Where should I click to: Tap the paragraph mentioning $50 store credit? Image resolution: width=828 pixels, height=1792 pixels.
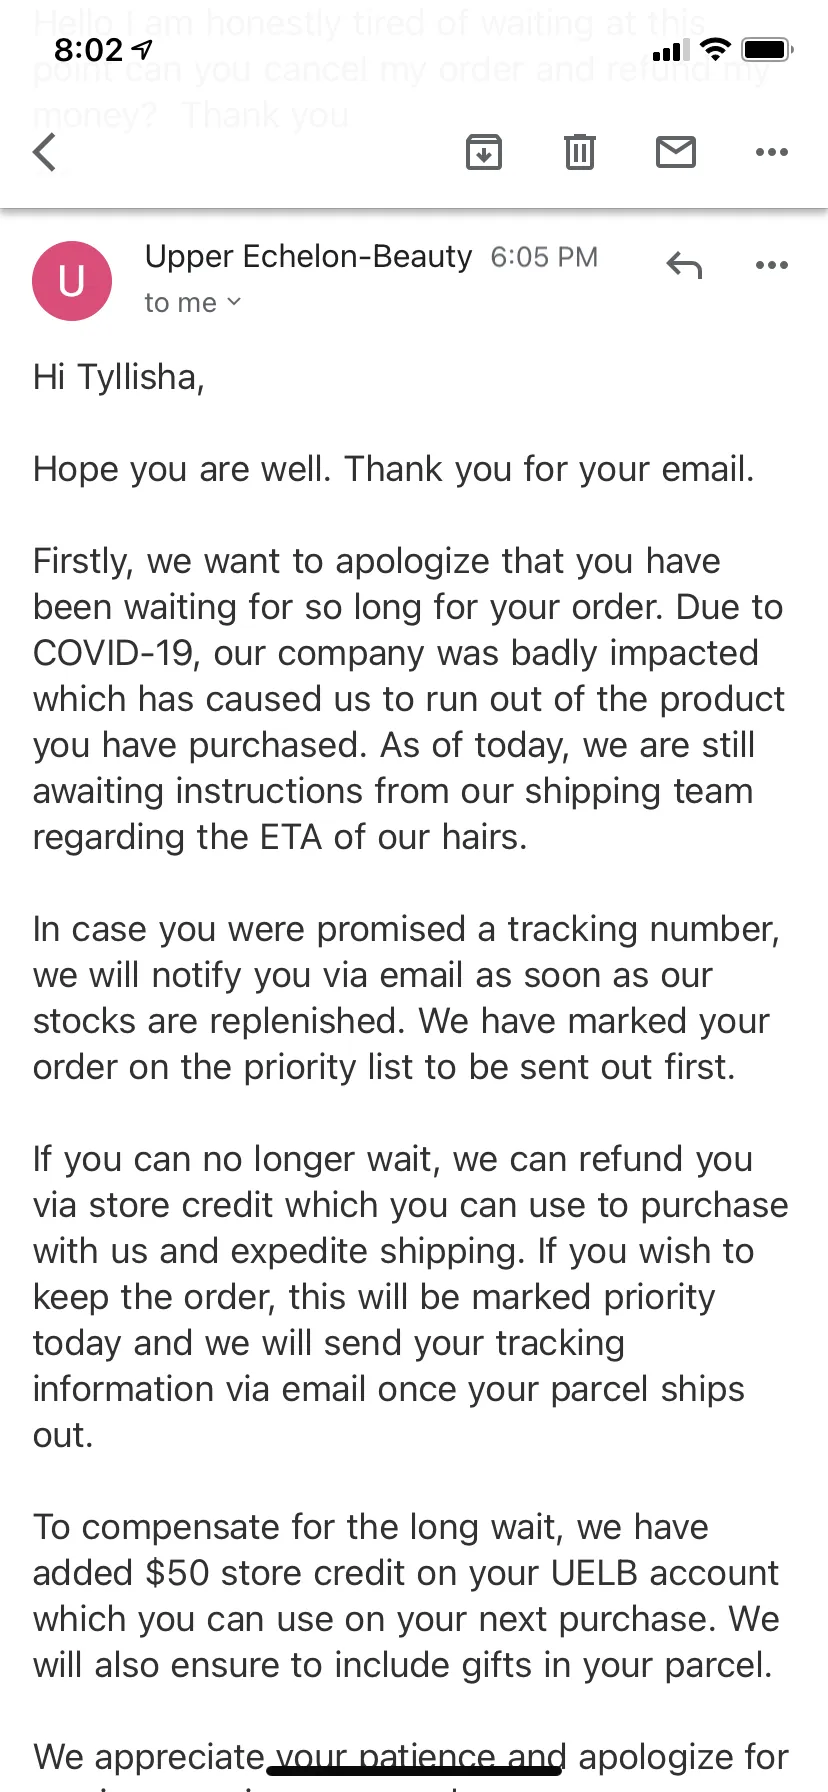[406, 1596]
